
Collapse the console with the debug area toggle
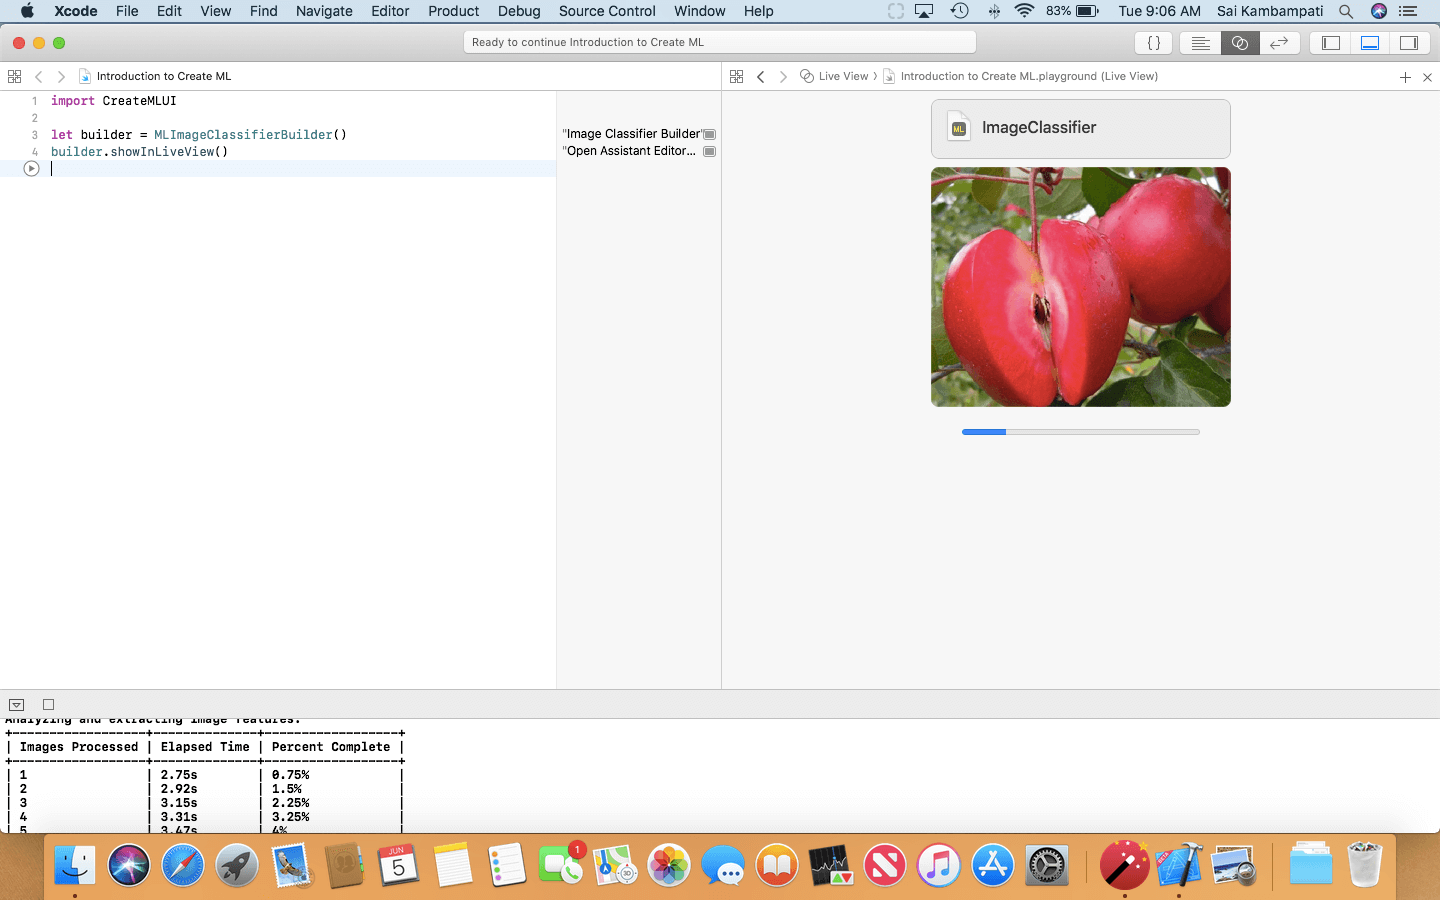[17, 704]
